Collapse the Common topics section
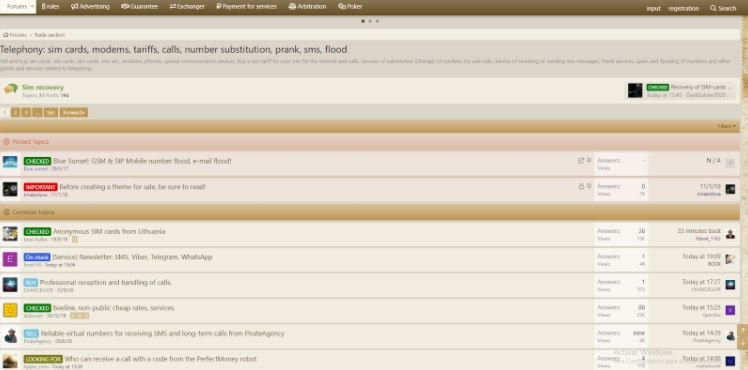The height and width of the screenshot is (370, 748). pos(7,212)
